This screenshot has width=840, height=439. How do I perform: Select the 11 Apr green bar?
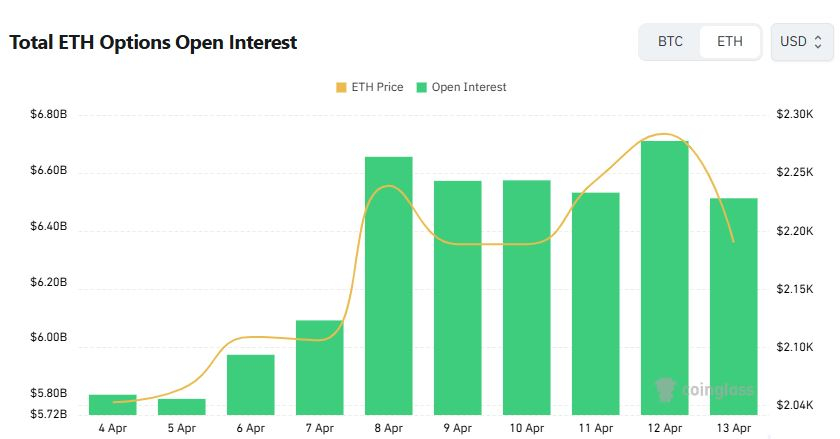[x=595, y=303]
